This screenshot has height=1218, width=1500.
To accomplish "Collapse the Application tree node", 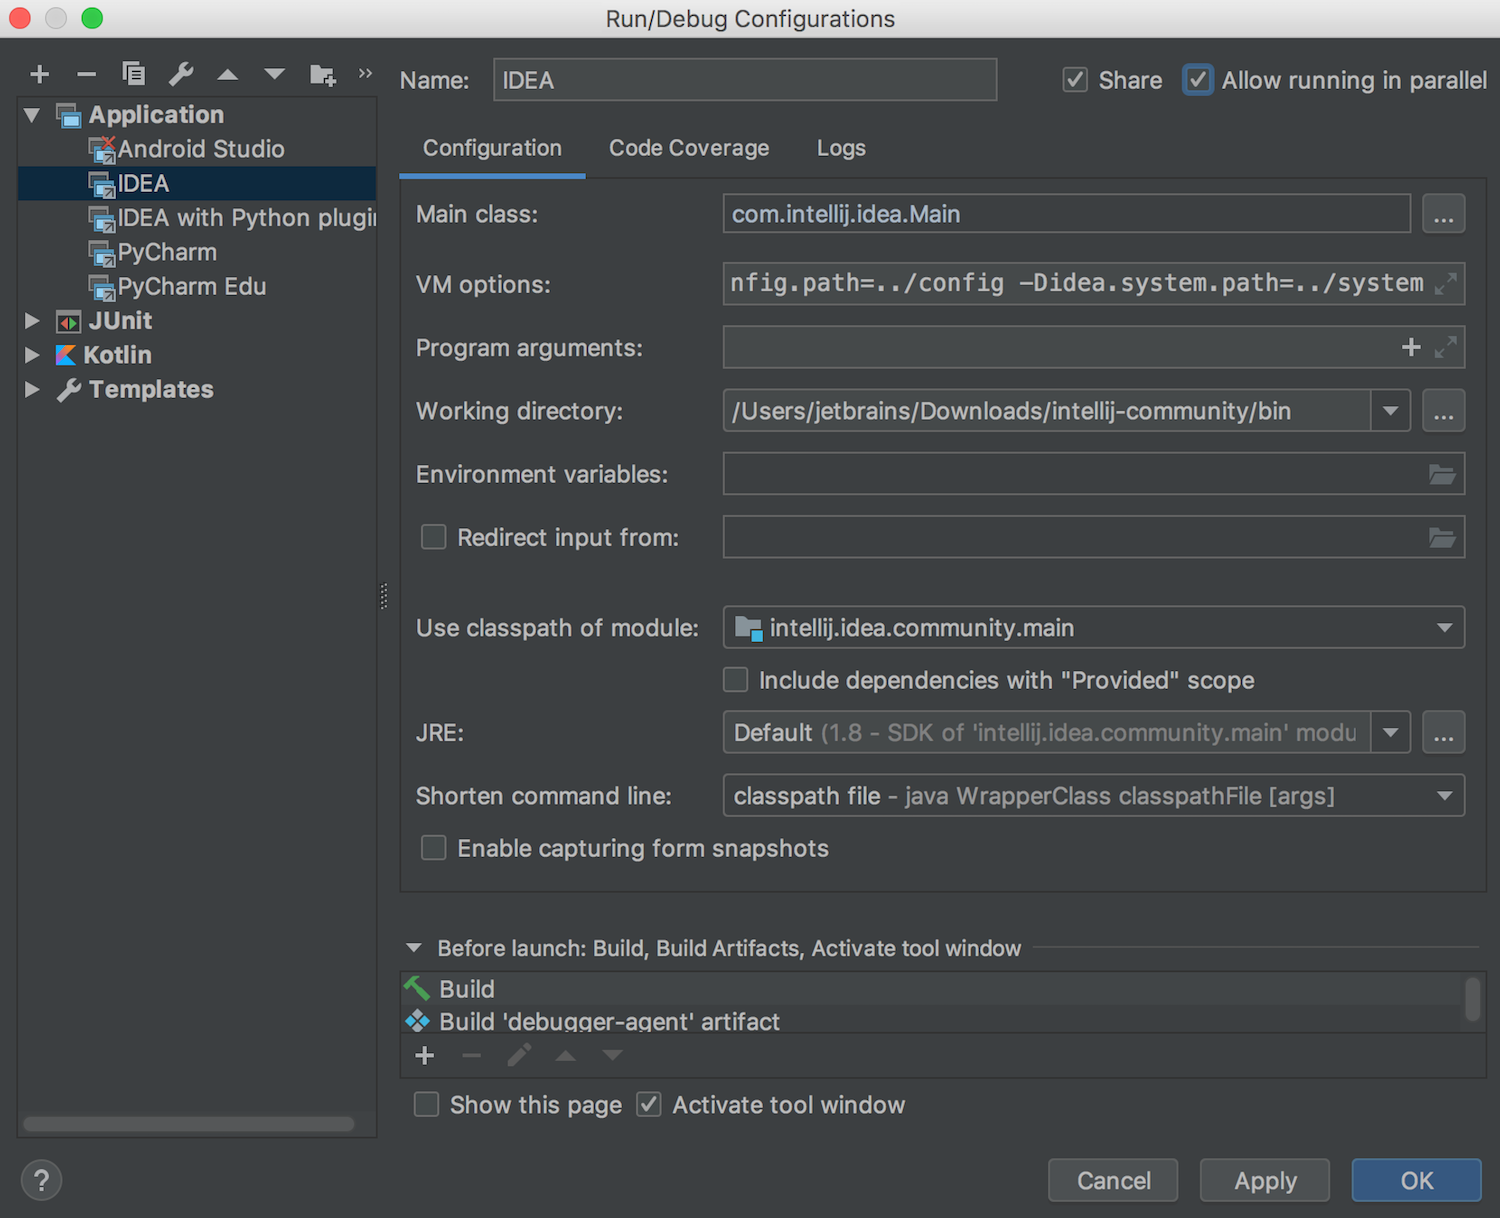I will click(32, 115).
